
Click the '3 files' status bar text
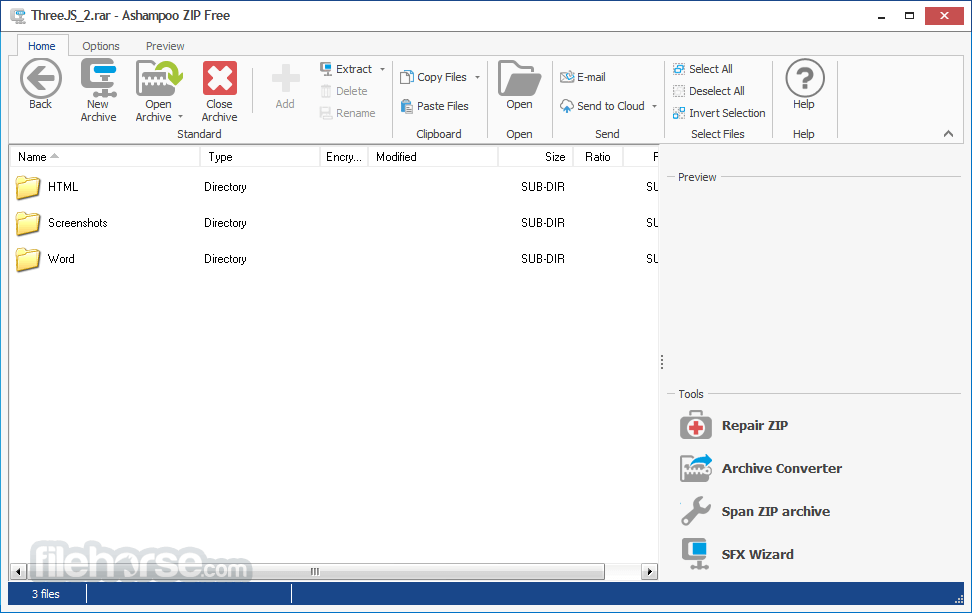pyautogui.click(x=46, y=594)
